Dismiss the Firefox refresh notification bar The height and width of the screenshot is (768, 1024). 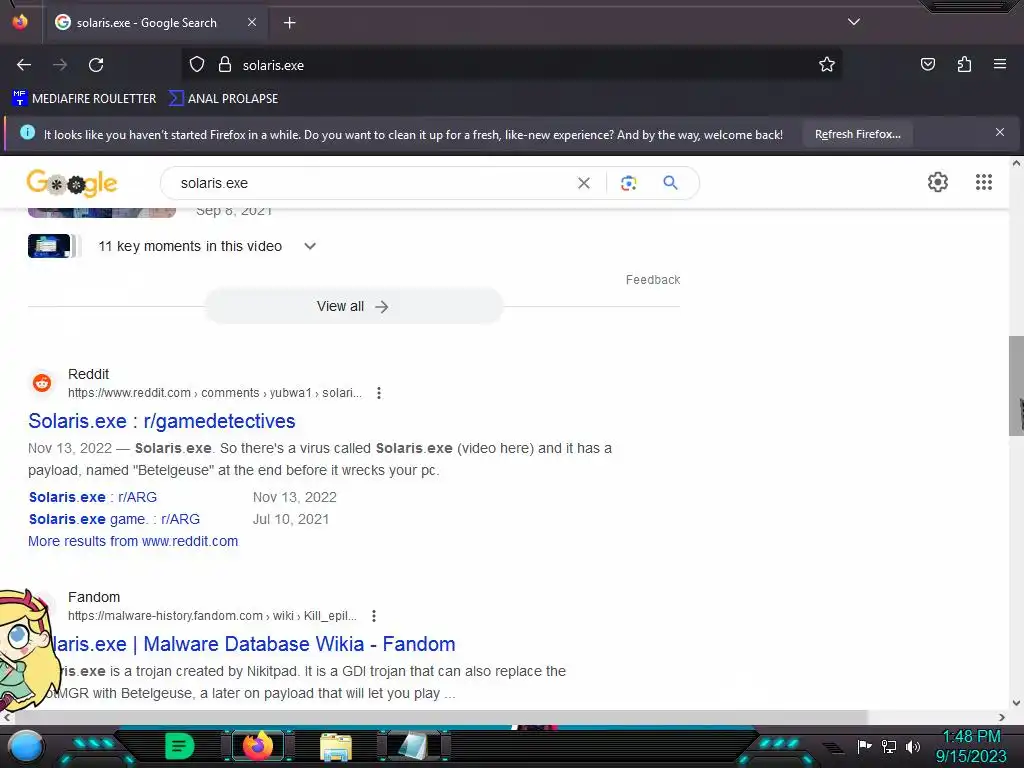(x=999, y=133)
